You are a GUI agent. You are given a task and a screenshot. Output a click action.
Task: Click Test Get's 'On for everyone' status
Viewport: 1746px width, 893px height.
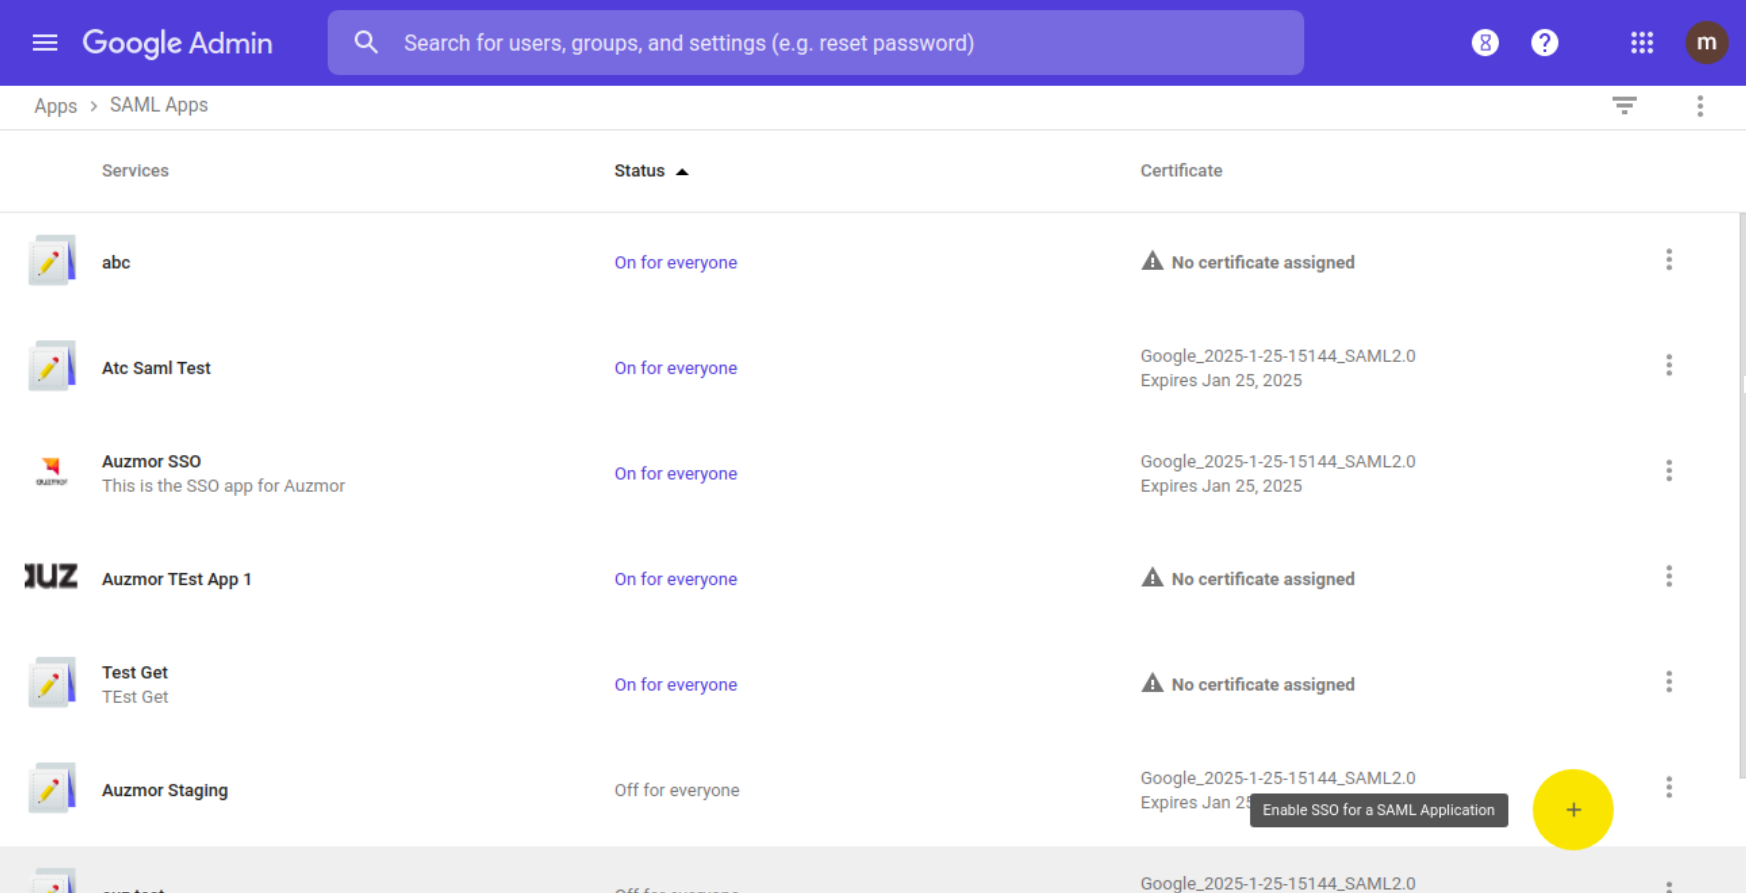coord(676,685)
